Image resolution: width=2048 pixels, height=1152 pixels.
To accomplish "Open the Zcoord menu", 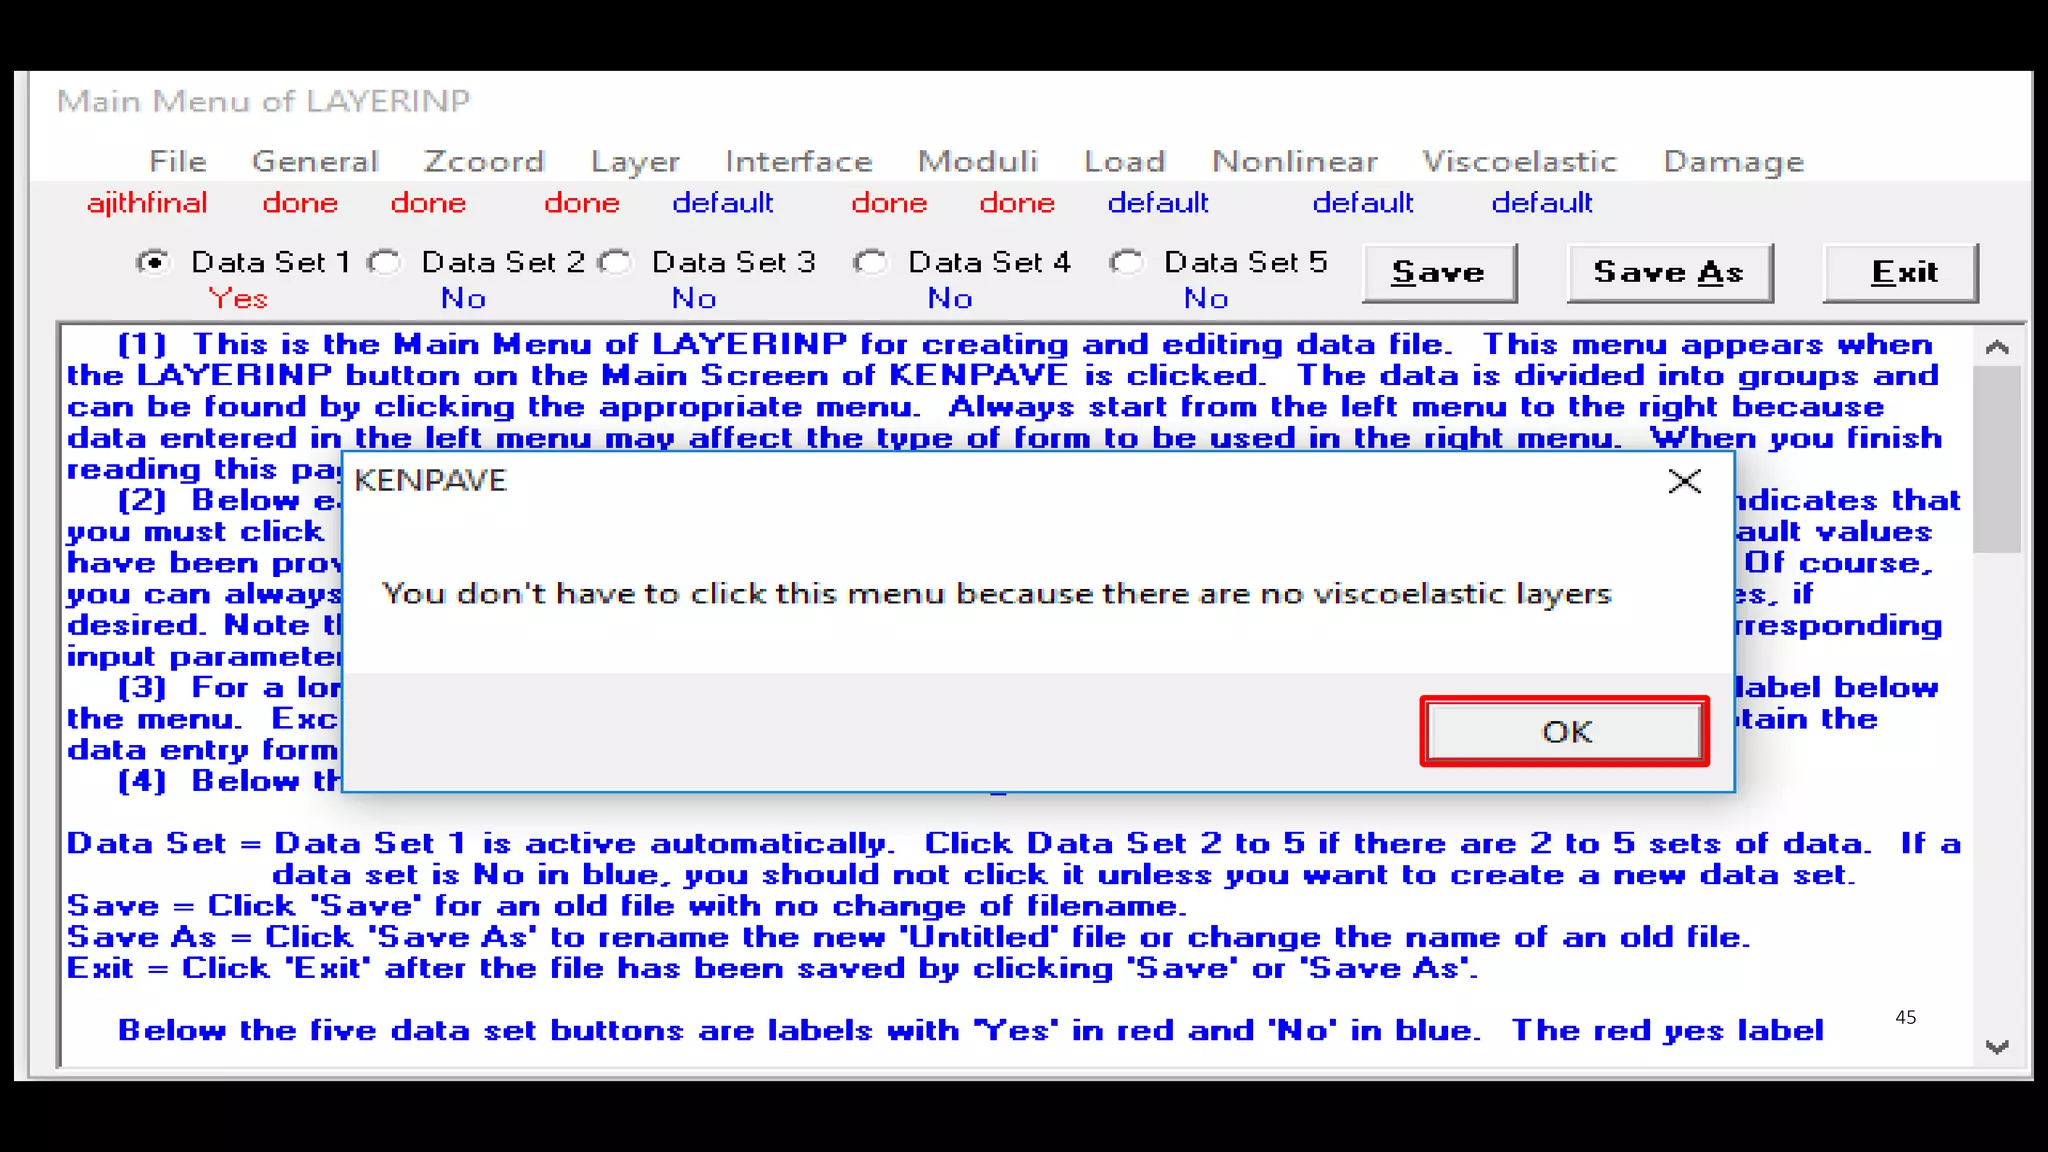I will point(484,162).
